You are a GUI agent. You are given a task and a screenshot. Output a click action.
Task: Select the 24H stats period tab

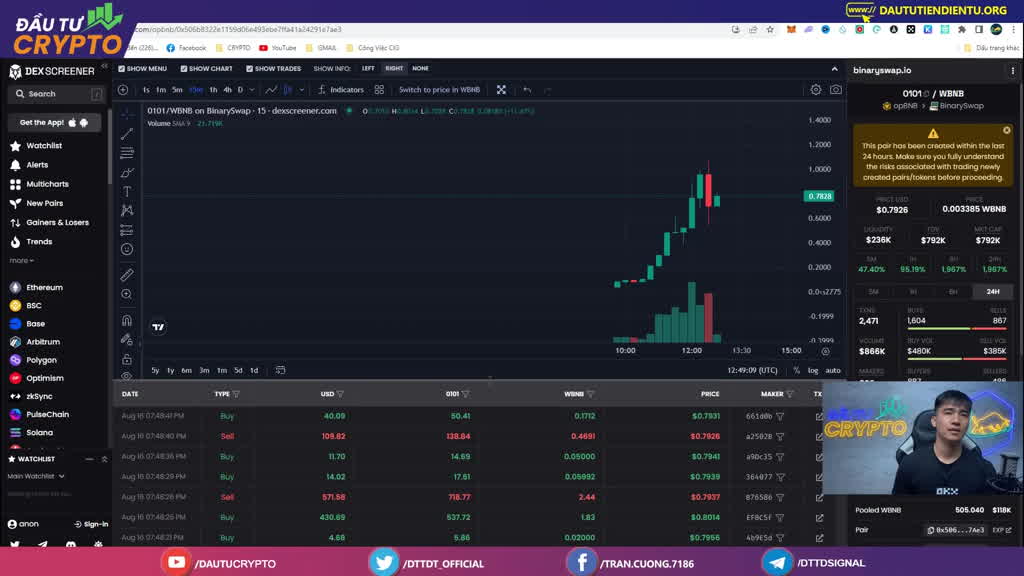click(x=992, y=291)
